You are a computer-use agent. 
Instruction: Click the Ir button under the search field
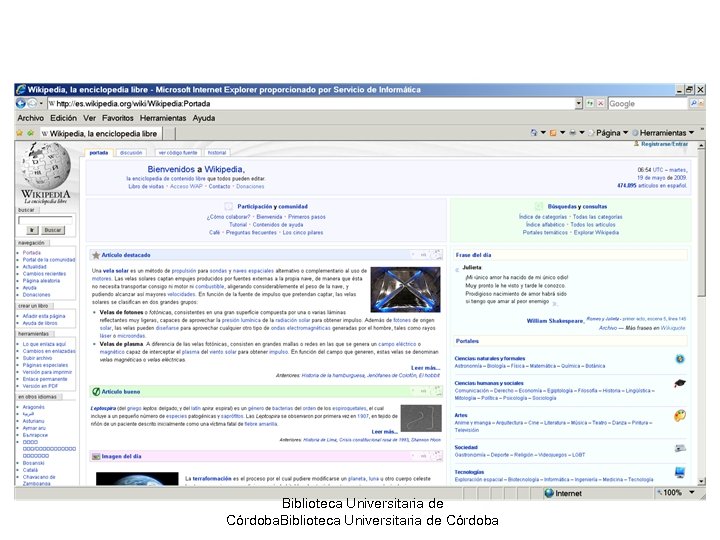[x=32, y=230]
